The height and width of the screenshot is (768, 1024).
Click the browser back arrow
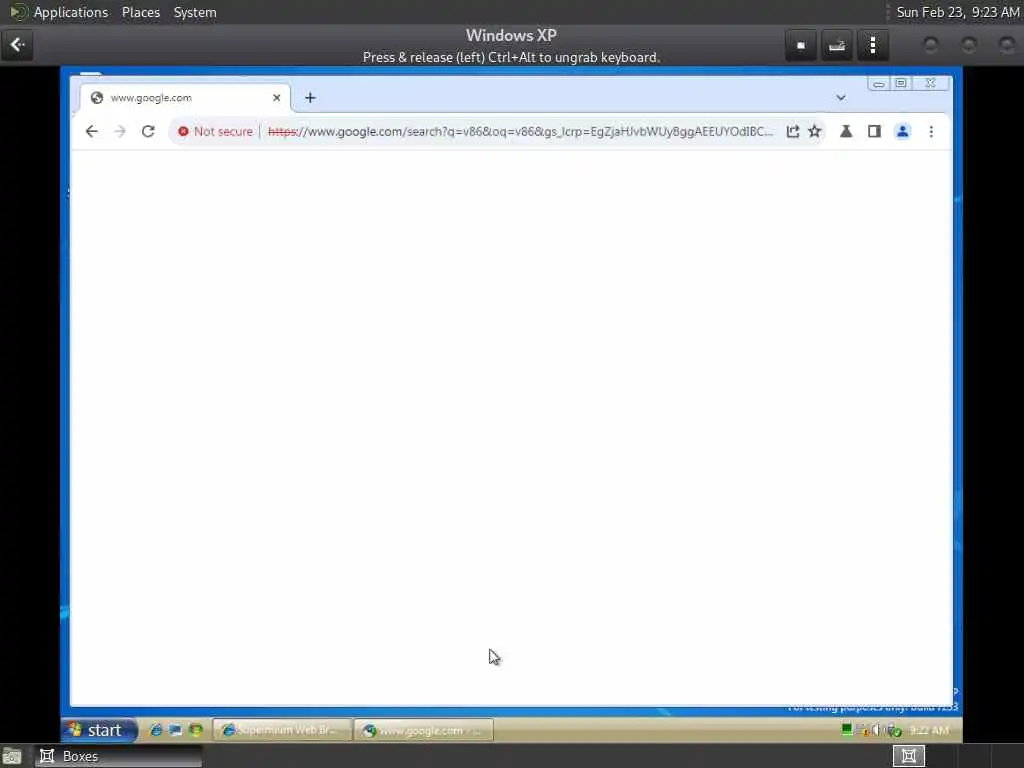[x=91, y=132]
